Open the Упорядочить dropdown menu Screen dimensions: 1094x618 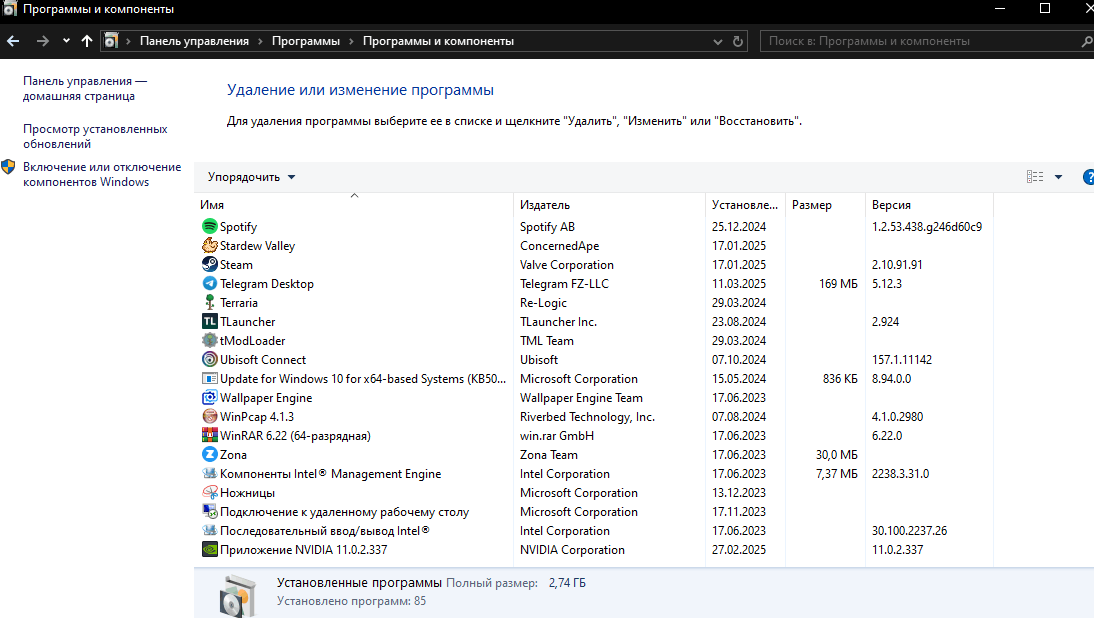tap(251, 177)
